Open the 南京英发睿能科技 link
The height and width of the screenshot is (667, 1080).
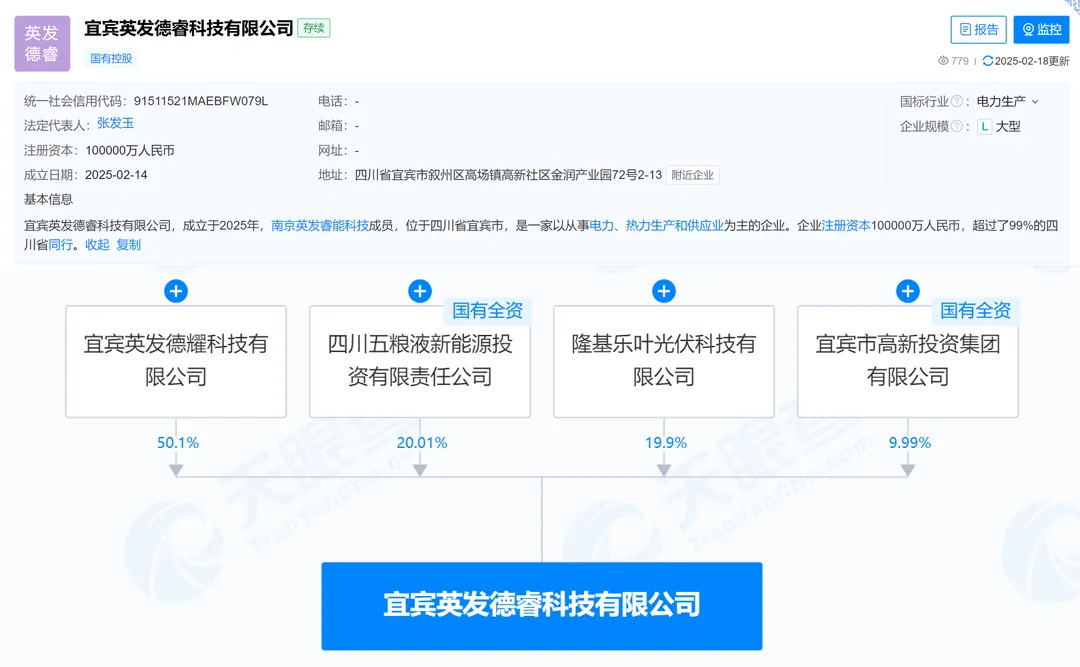click(320, 225)
